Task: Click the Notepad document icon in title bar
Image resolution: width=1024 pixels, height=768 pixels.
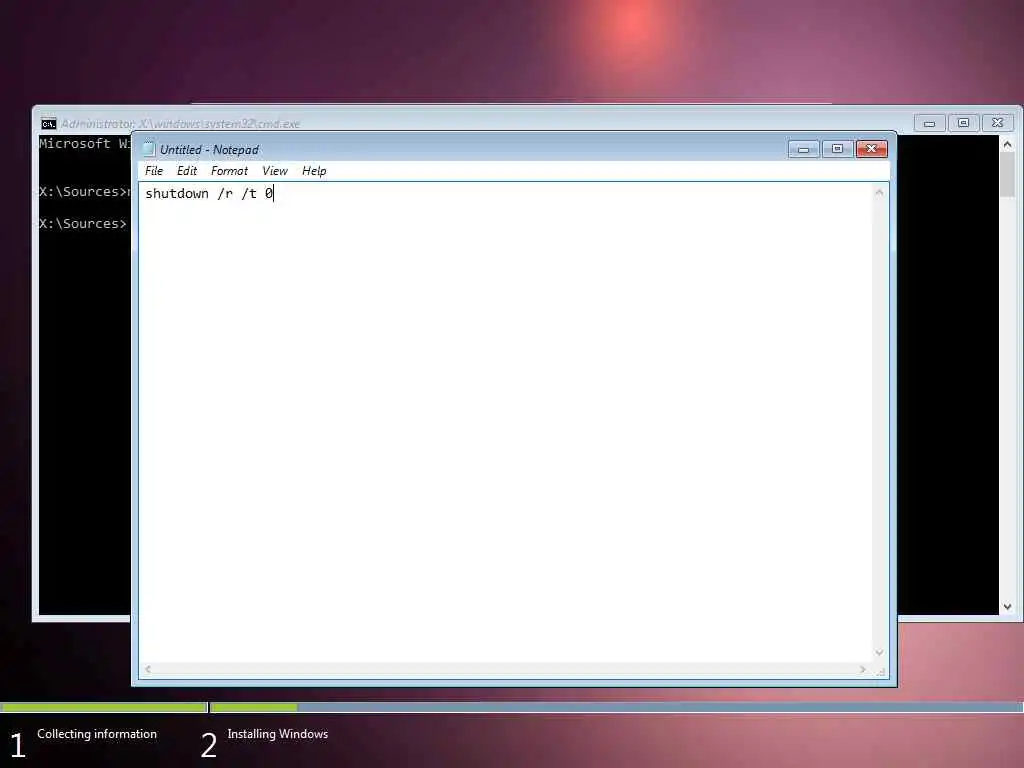Action: tap(149, 150)
